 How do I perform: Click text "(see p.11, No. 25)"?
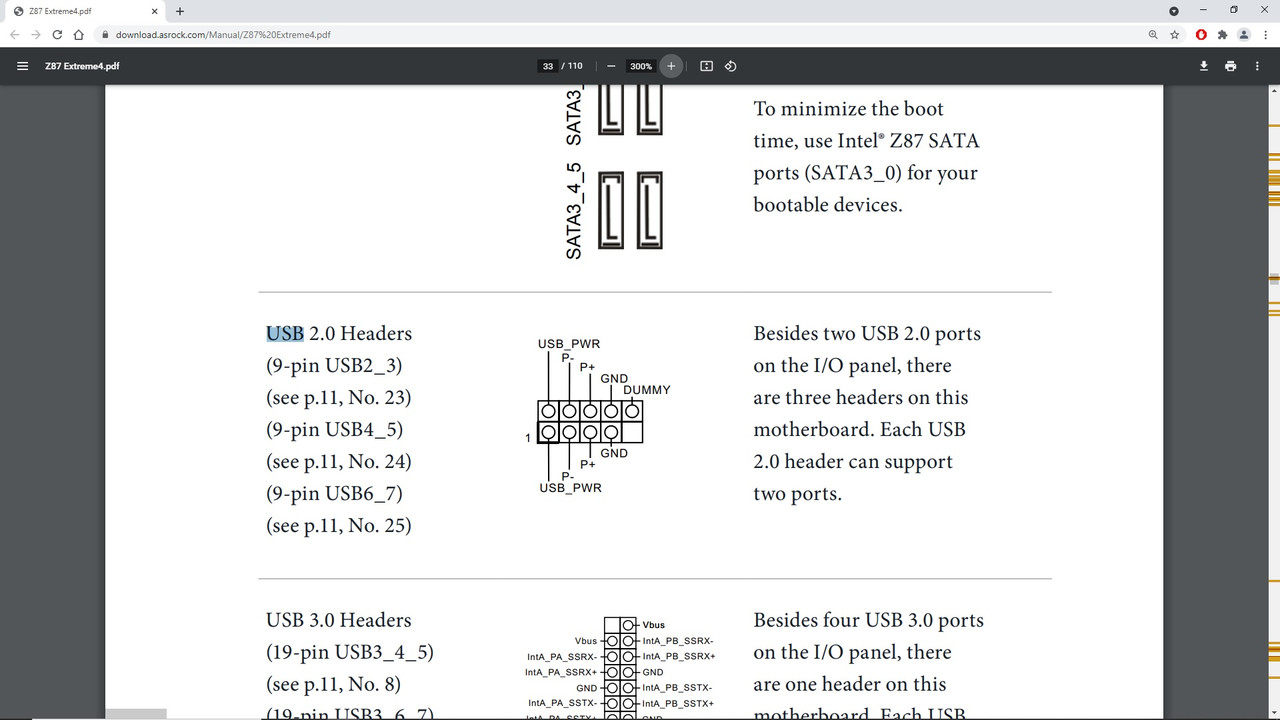click(339, 526)
